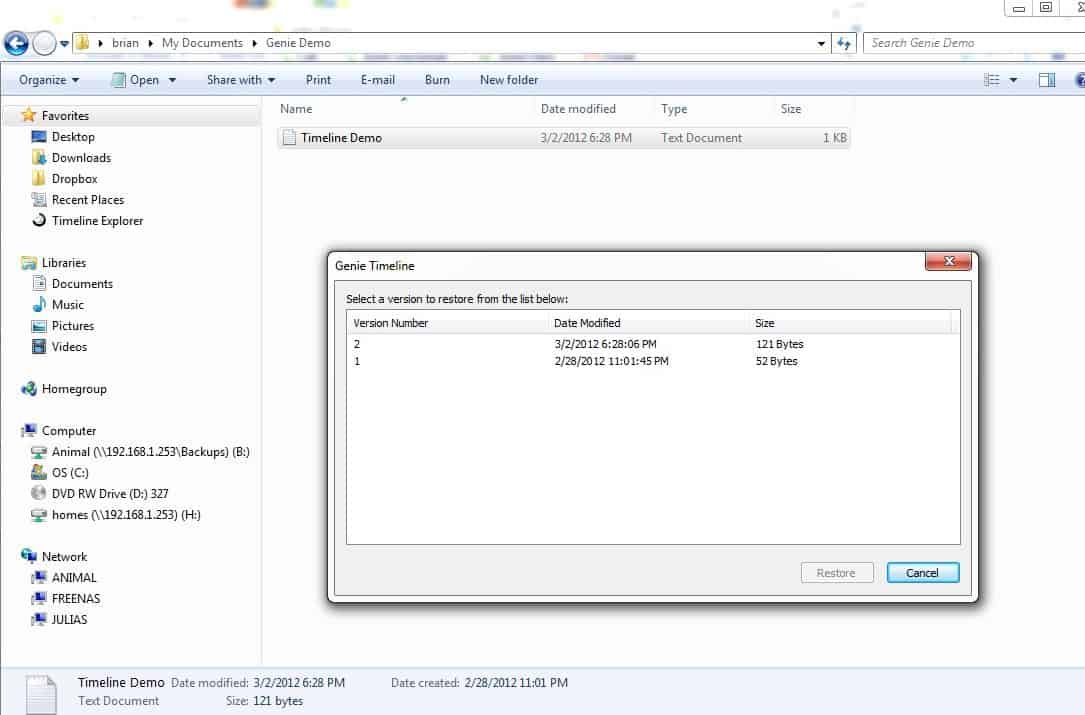Viewport: 1085px width, 715px height.
Task: Click the change view icon
Action: [992, 80]
